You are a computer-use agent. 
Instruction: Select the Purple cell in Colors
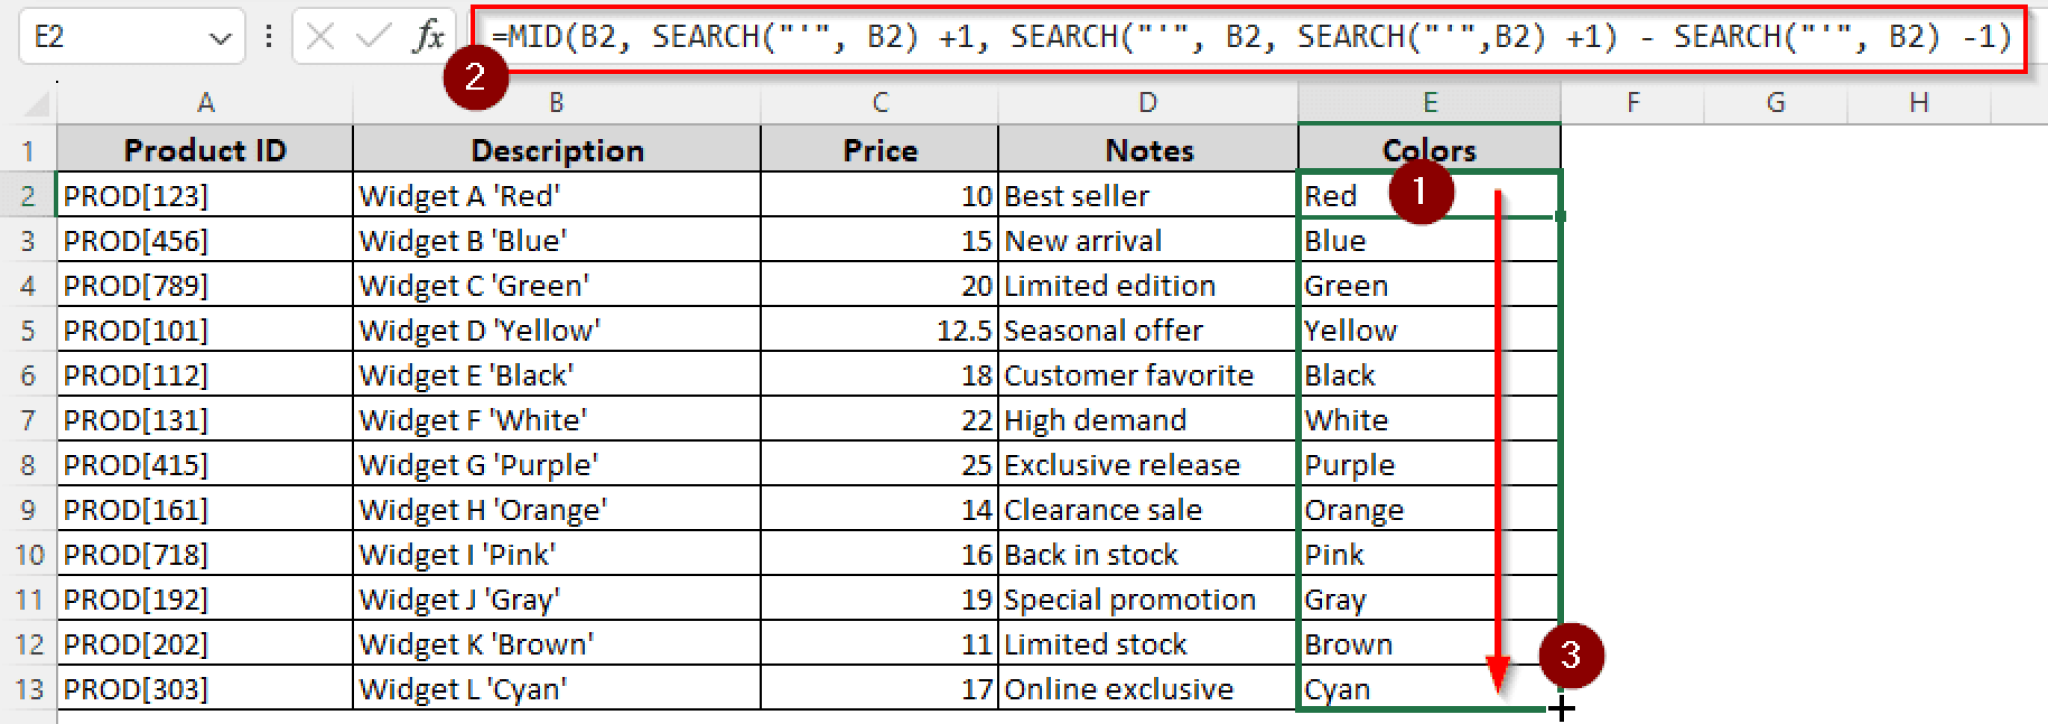coord(1429,465)
